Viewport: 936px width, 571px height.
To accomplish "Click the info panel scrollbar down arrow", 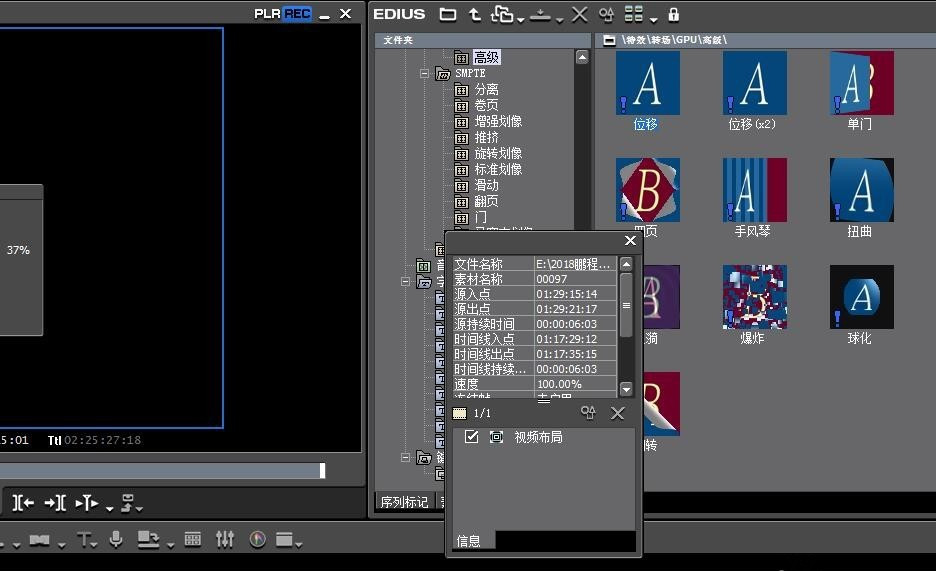I will pos(627,389).
